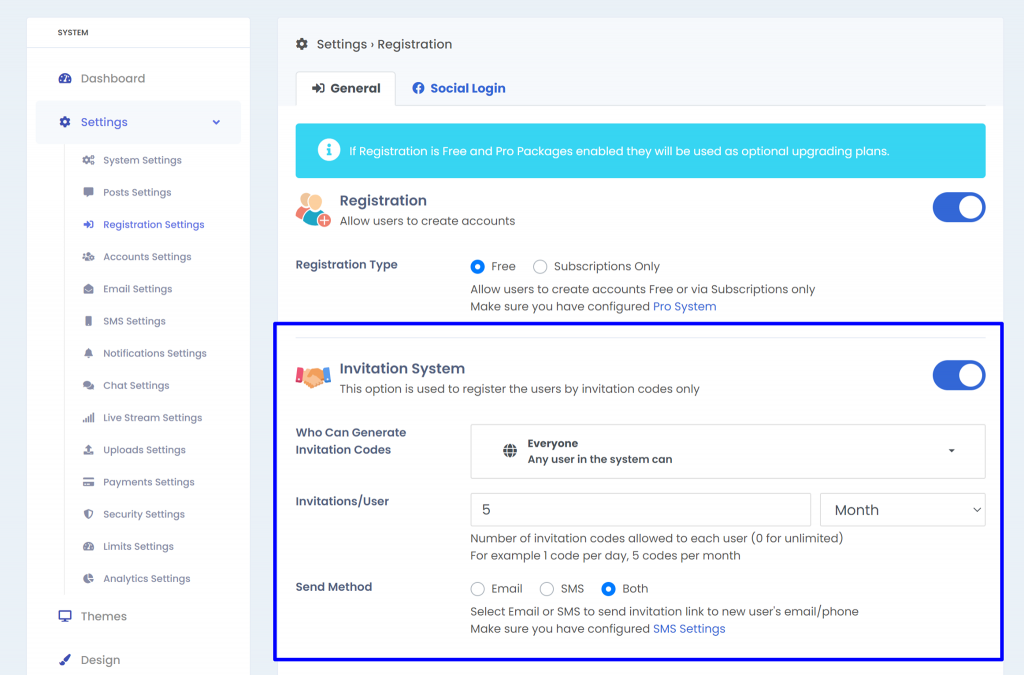The height and width of the screenshot is (675, 1024).
Task: Switch to the General tab
Action: click(x=346, y=88)
